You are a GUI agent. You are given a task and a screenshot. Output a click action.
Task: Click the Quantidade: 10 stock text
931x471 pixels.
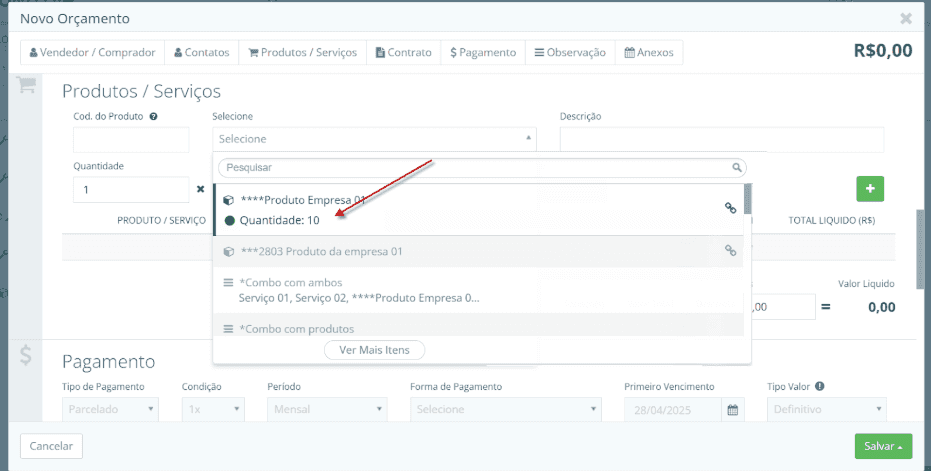coord(279,220)
